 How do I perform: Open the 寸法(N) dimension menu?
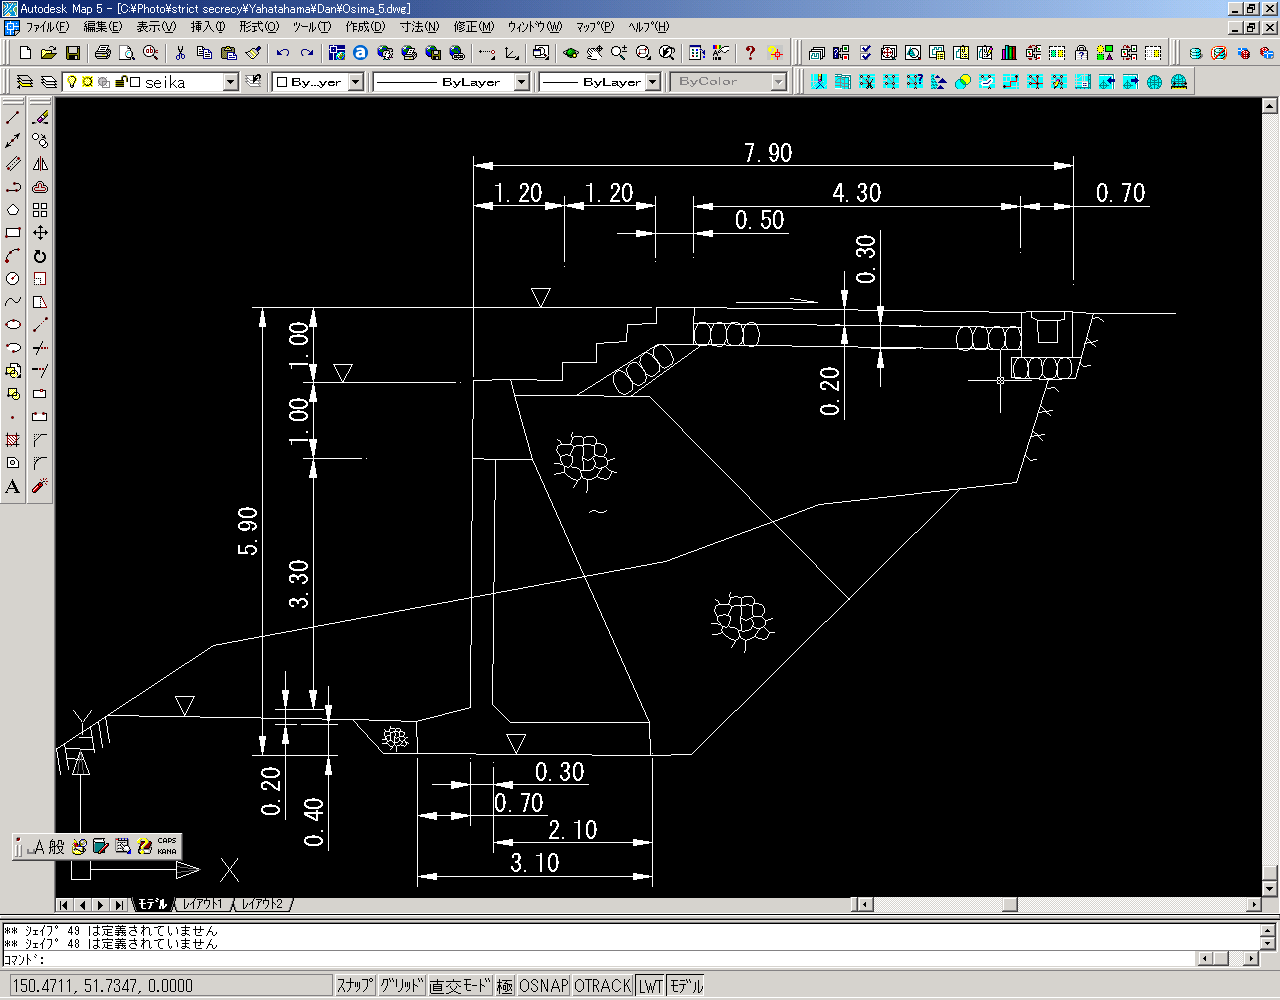(418, 27)
